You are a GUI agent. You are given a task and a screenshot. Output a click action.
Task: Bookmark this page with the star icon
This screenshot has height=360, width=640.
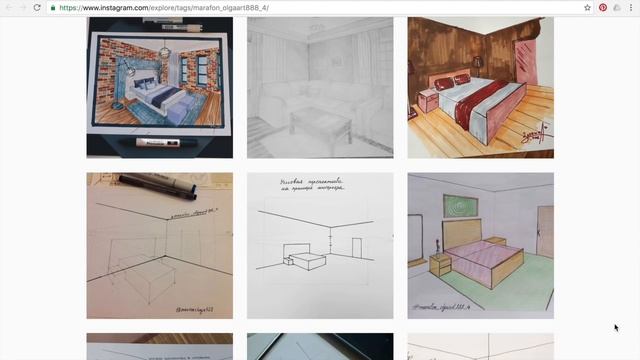point(587,7)
